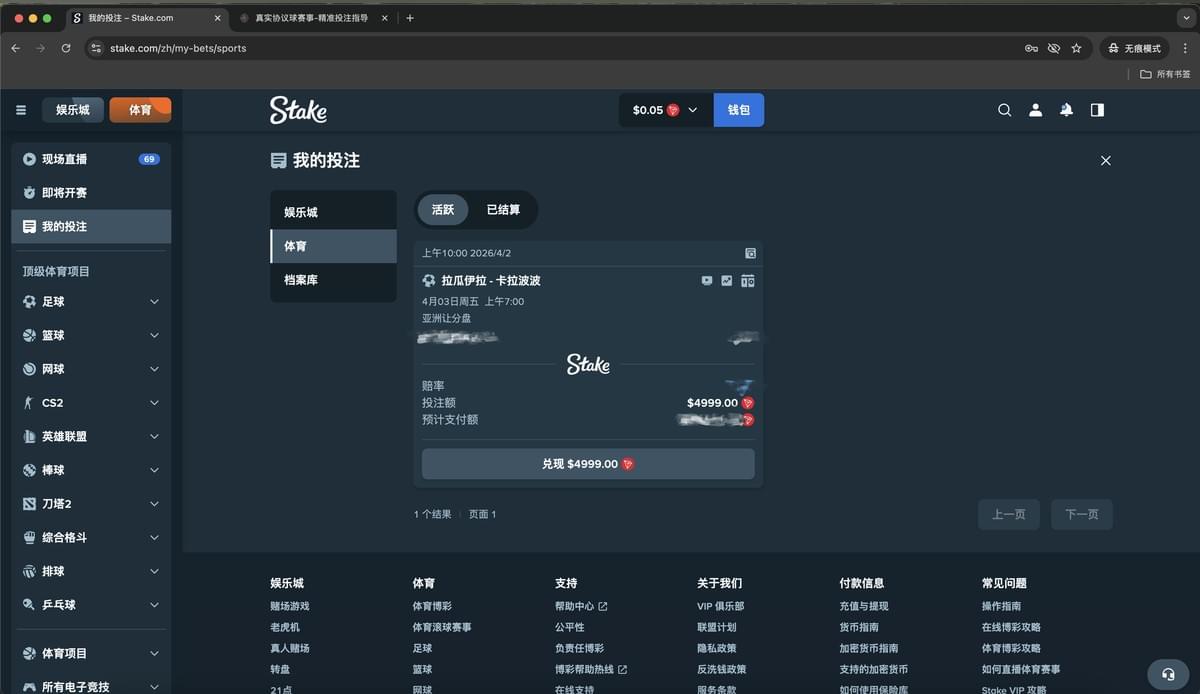Open the live stream icon for 拉瓜伊拉 match
This screenshot has height=694, width=1200.
(708, 281)
